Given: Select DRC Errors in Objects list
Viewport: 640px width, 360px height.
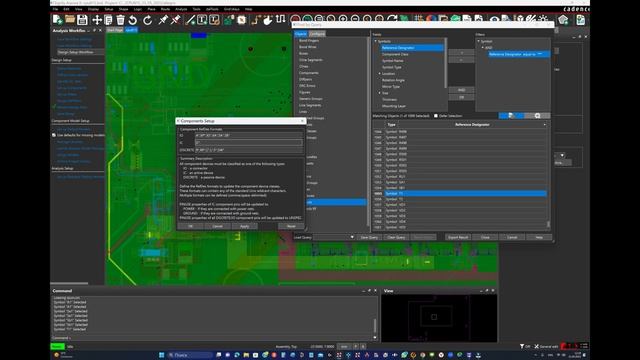Looking at the screenshot, I should (x=307, y=86).
